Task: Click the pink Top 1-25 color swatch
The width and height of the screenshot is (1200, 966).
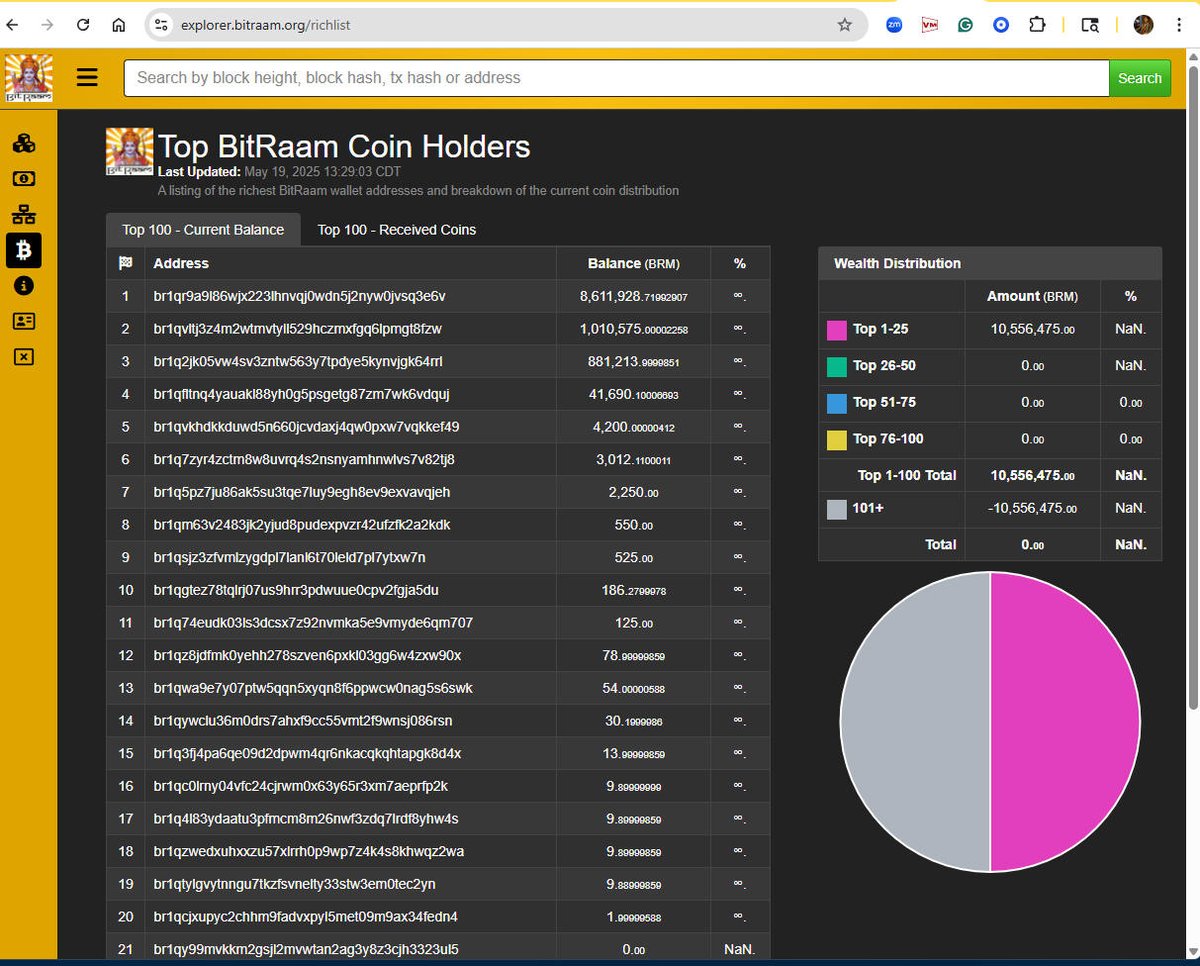Action: point(836,329)
